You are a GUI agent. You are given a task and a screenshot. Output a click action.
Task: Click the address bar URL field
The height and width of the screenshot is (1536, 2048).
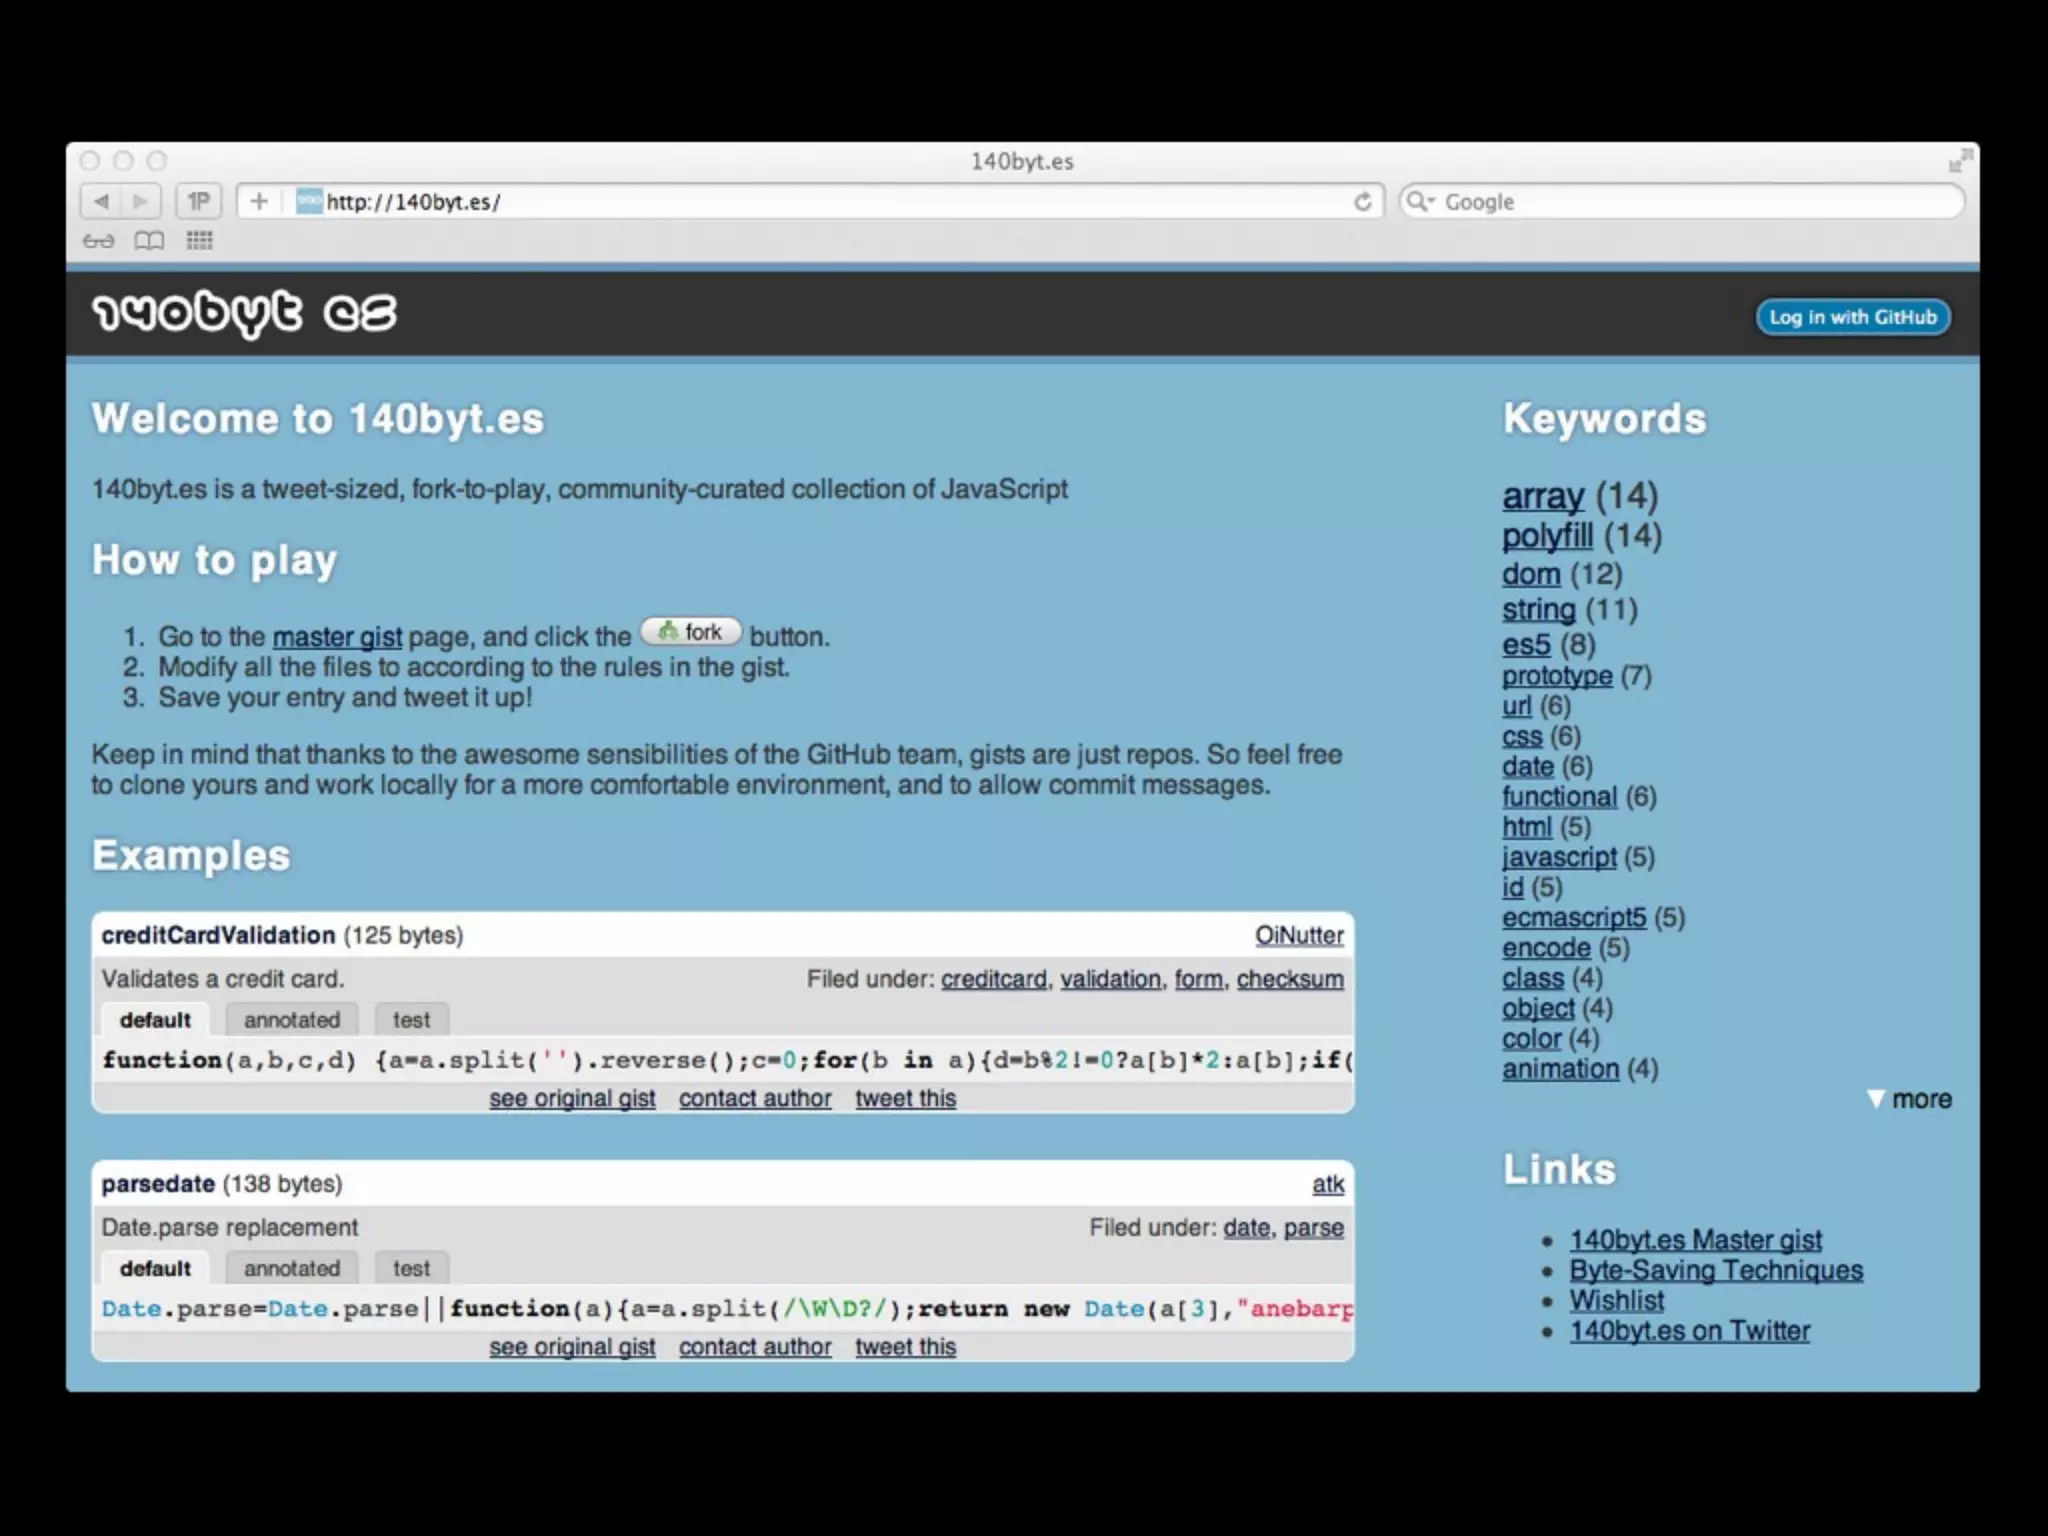pos(800,202)
